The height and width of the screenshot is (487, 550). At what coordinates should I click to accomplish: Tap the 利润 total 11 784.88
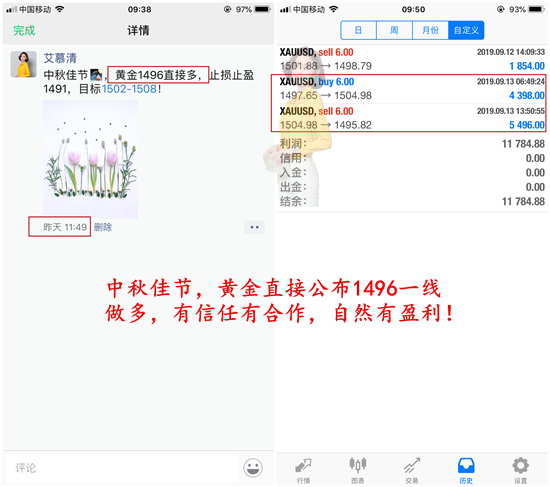click(523, 144)
